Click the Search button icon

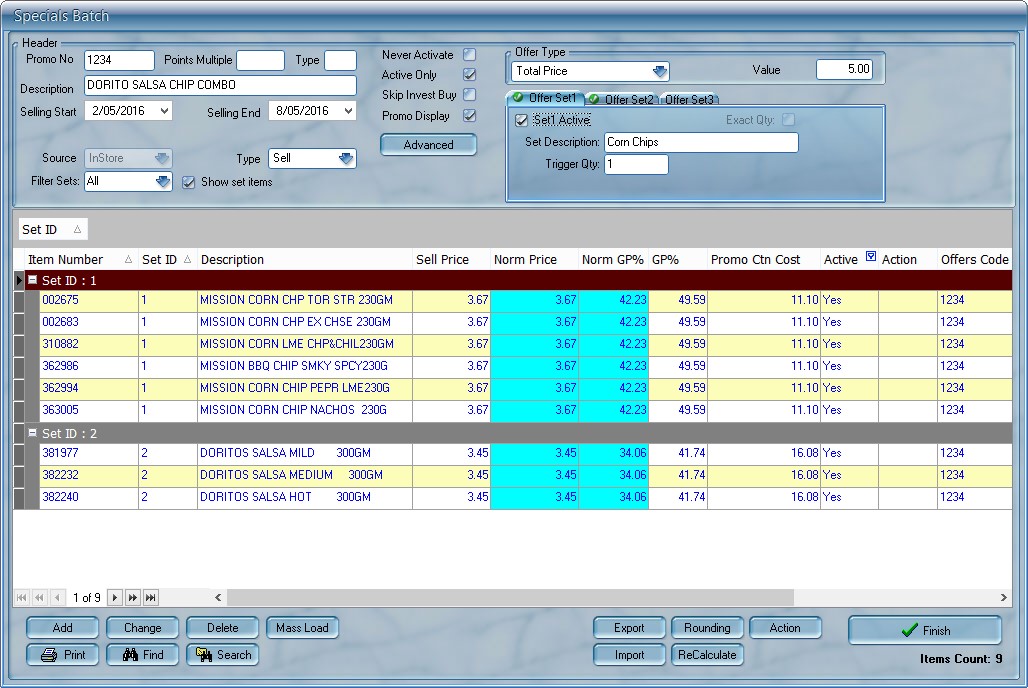tap(204, 655)
